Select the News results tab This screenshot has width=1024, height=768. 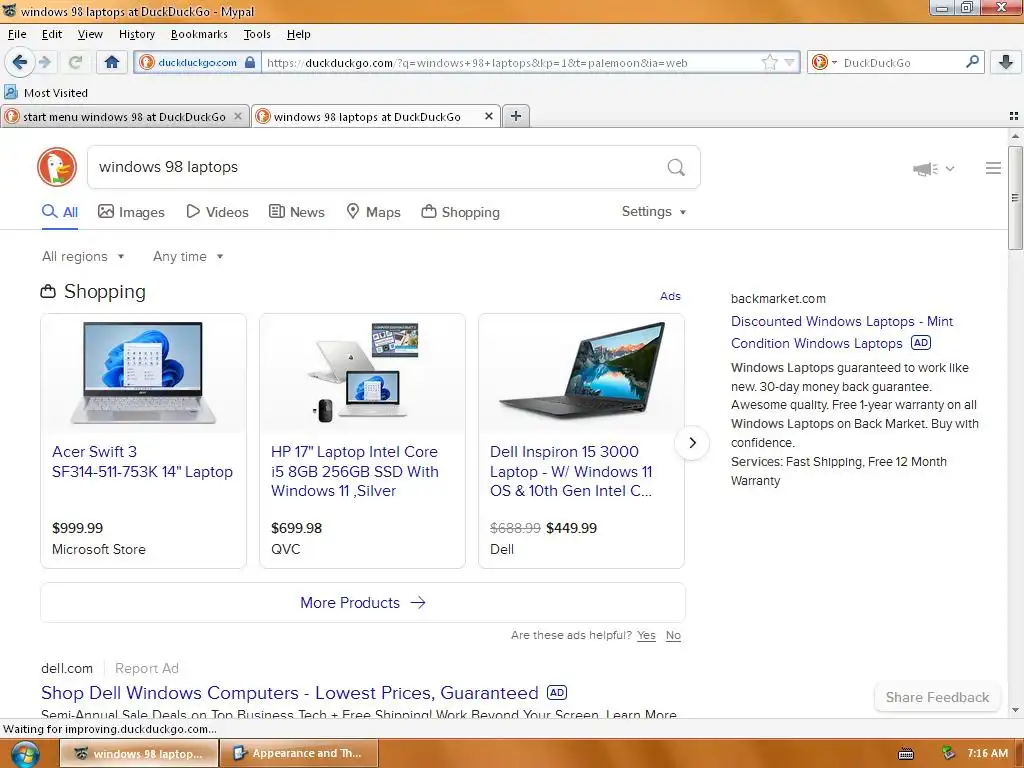coord(297,212)
